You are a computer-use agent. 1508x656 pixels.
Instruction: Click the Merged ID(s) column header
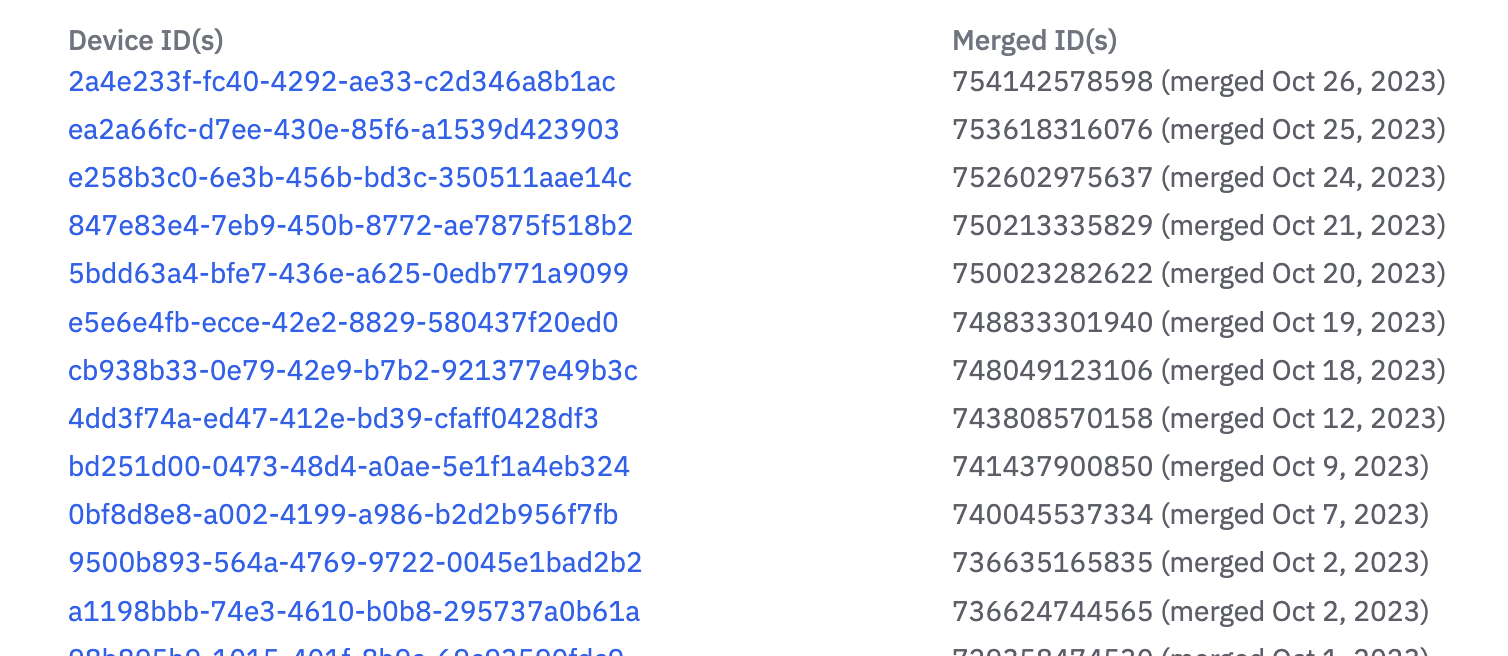1035,41
